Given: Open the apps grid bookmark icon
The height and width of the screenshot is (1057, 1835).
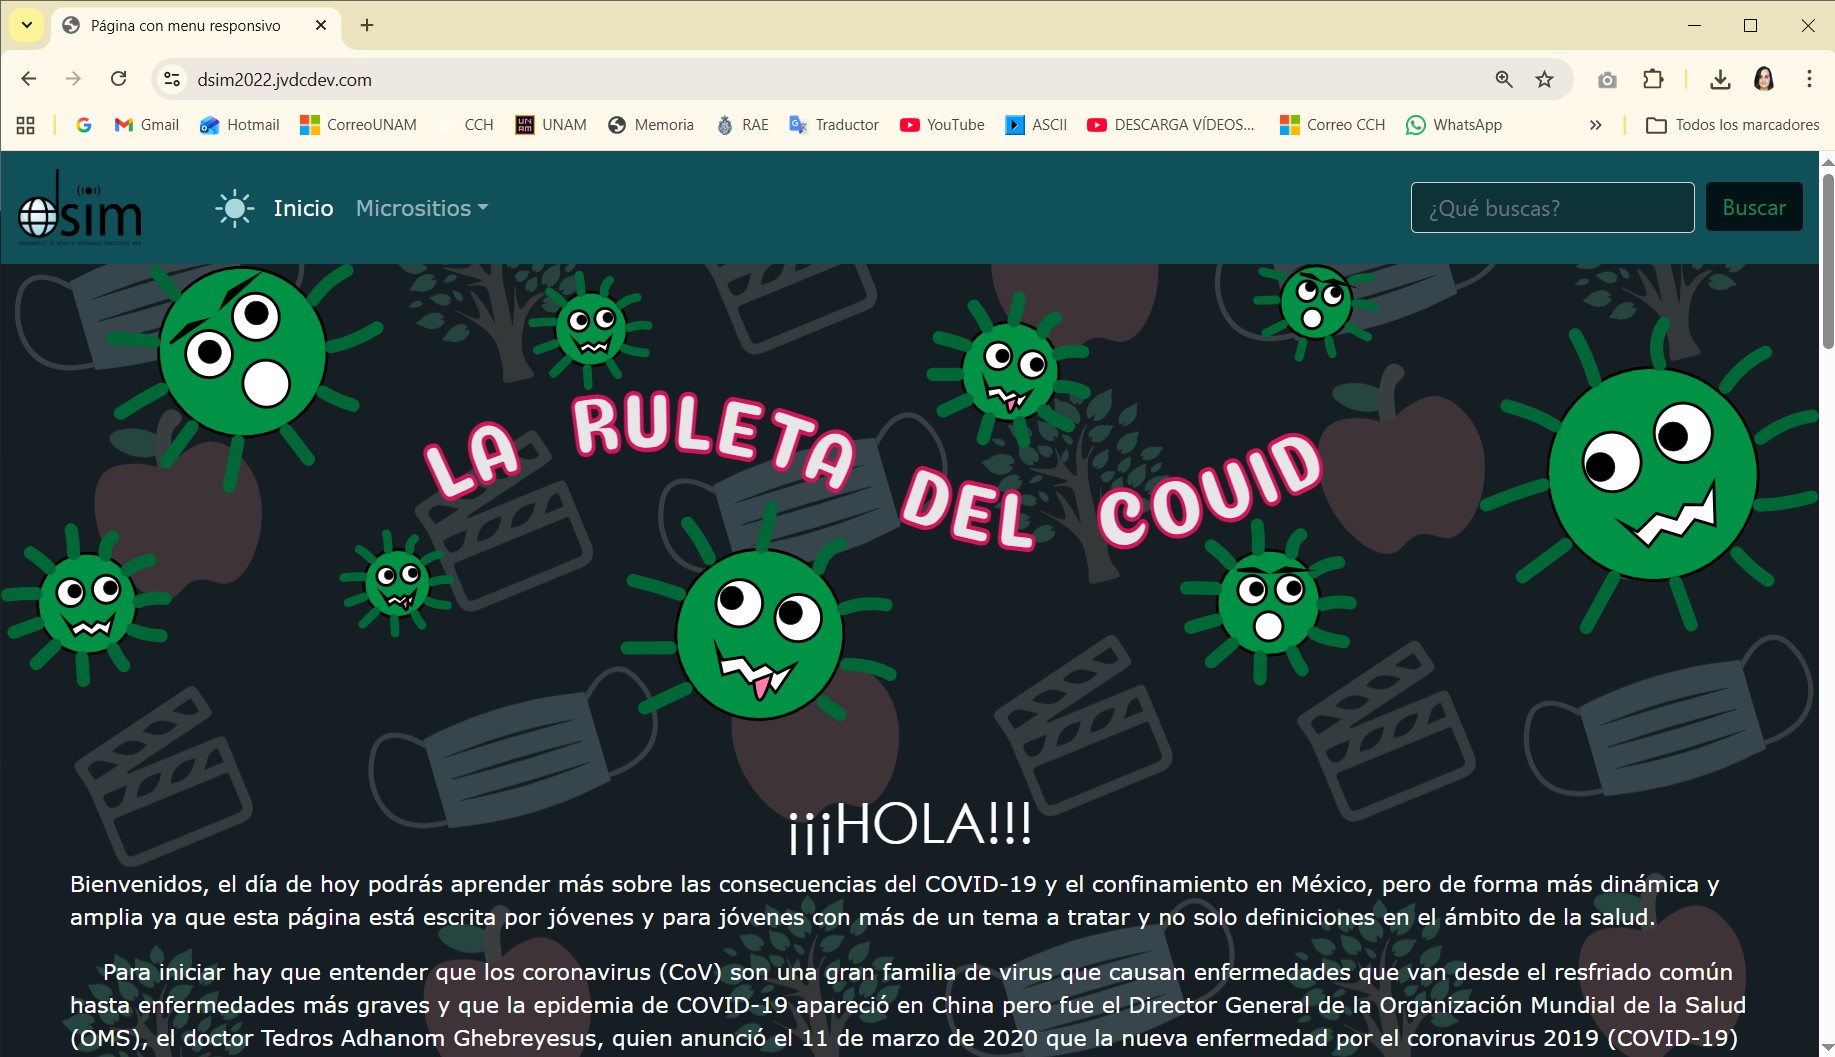Looking at the screenshot, I should 26,125.
